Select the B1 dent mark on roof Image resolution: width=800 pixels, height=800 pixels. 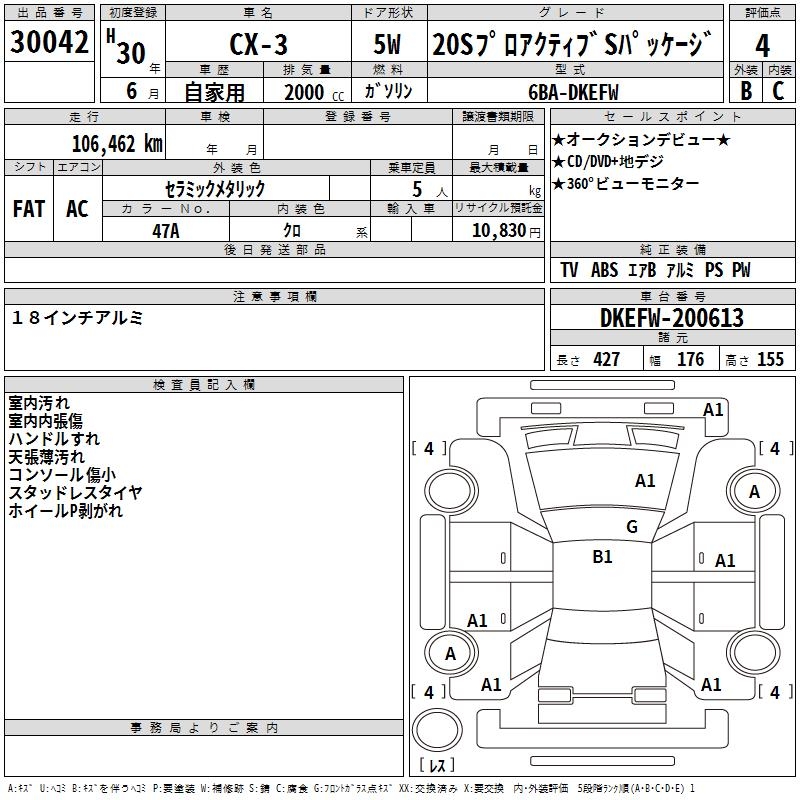[602, 557]
